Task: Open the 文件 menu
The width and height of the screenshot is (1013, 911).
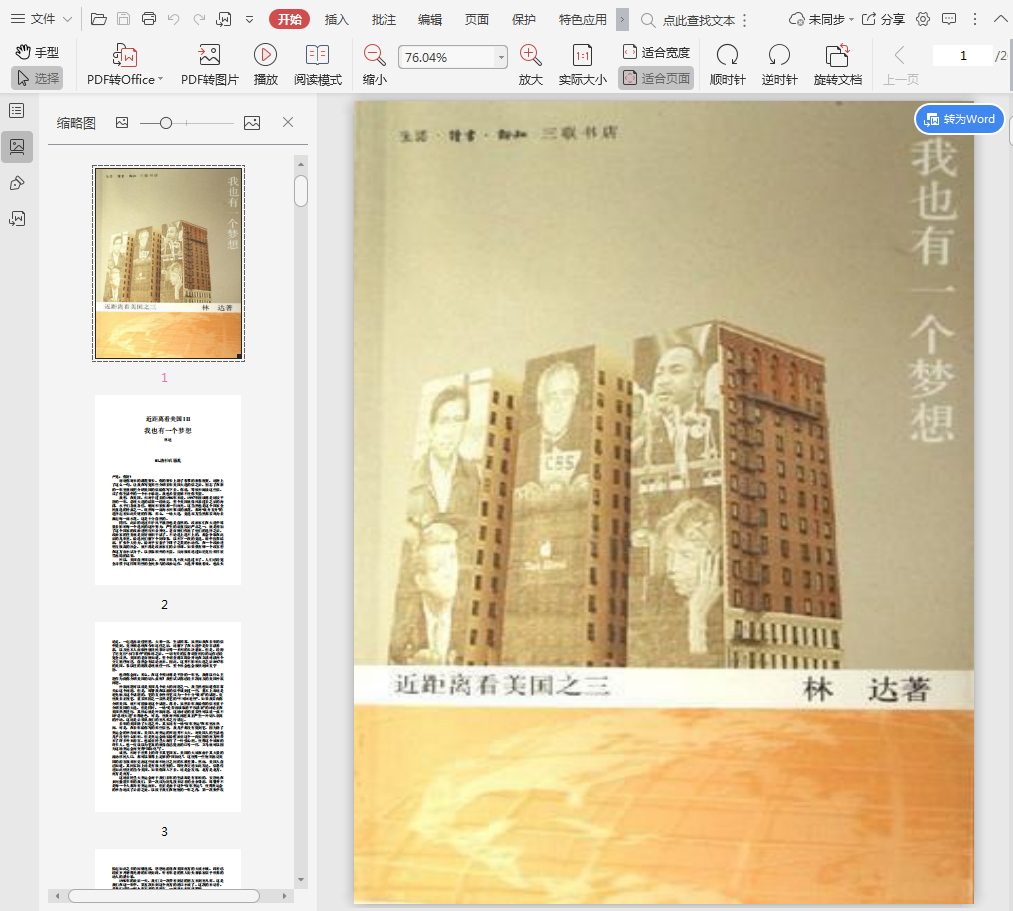Action: [x=34, y=19]
